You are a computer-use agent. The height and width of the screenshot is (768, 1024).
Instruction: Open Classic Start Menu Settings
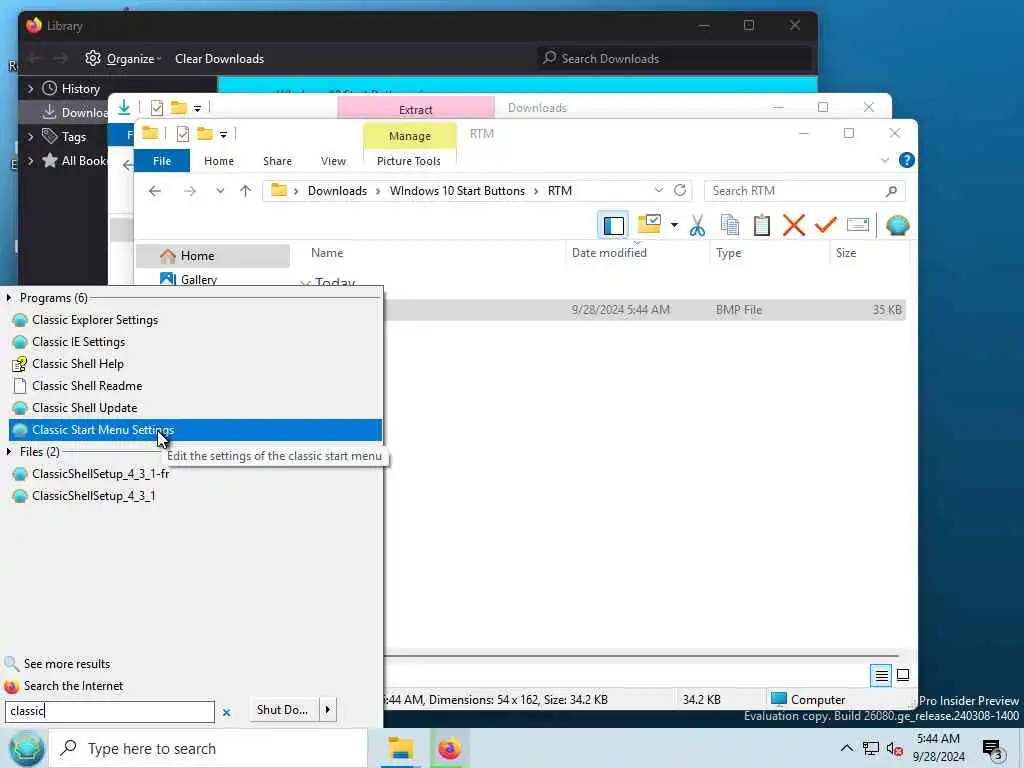pyautogui.click(x=195, y=430)
